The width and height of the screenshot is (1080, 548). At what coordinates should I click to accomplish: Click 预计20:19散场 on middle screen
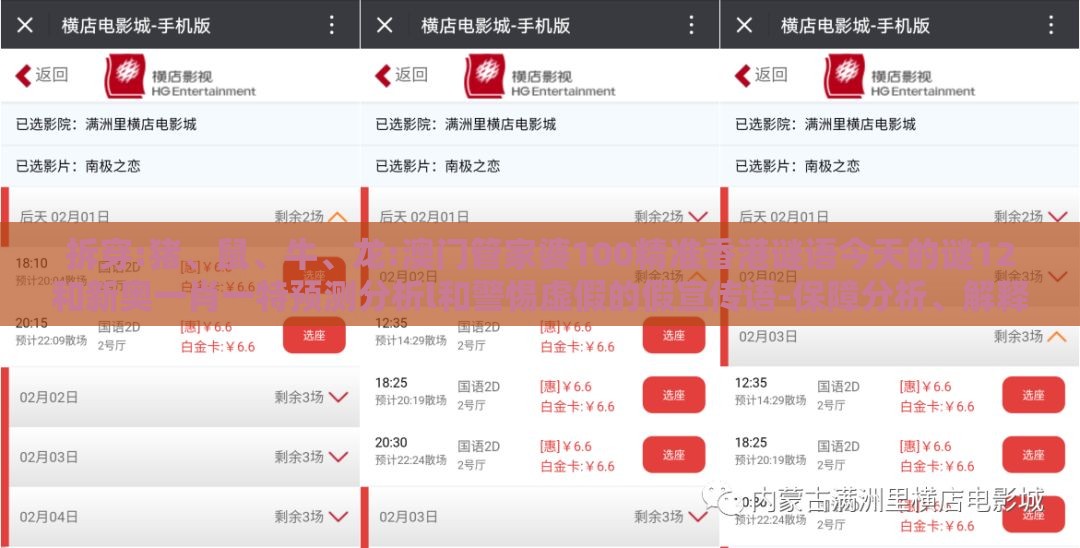click(411, 401)
